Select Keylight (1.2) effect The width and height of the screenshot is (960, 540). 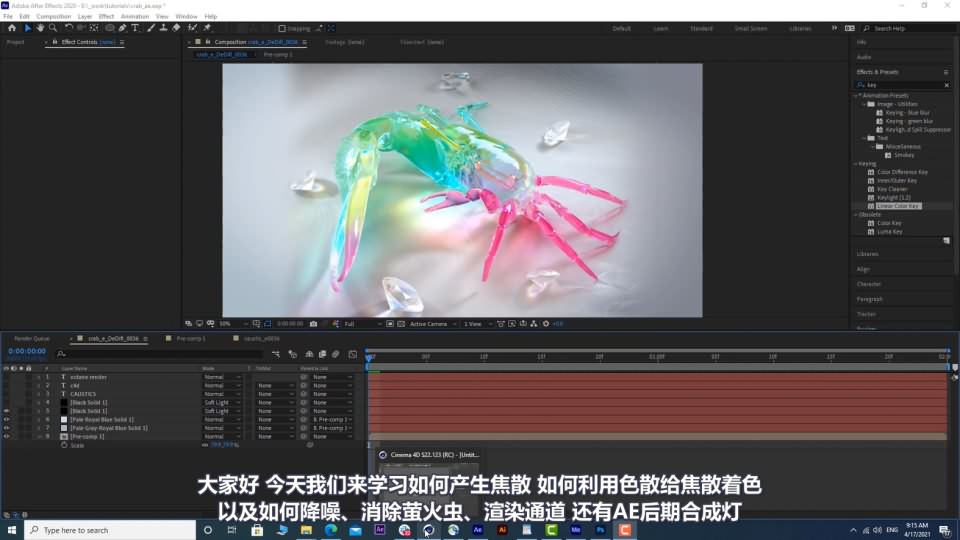[x=893, y=198]
